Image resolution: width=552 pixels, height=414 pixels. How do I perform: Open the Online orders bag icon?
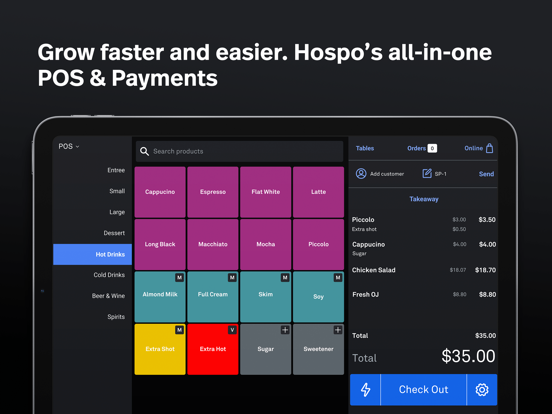[x=489, y=148]
